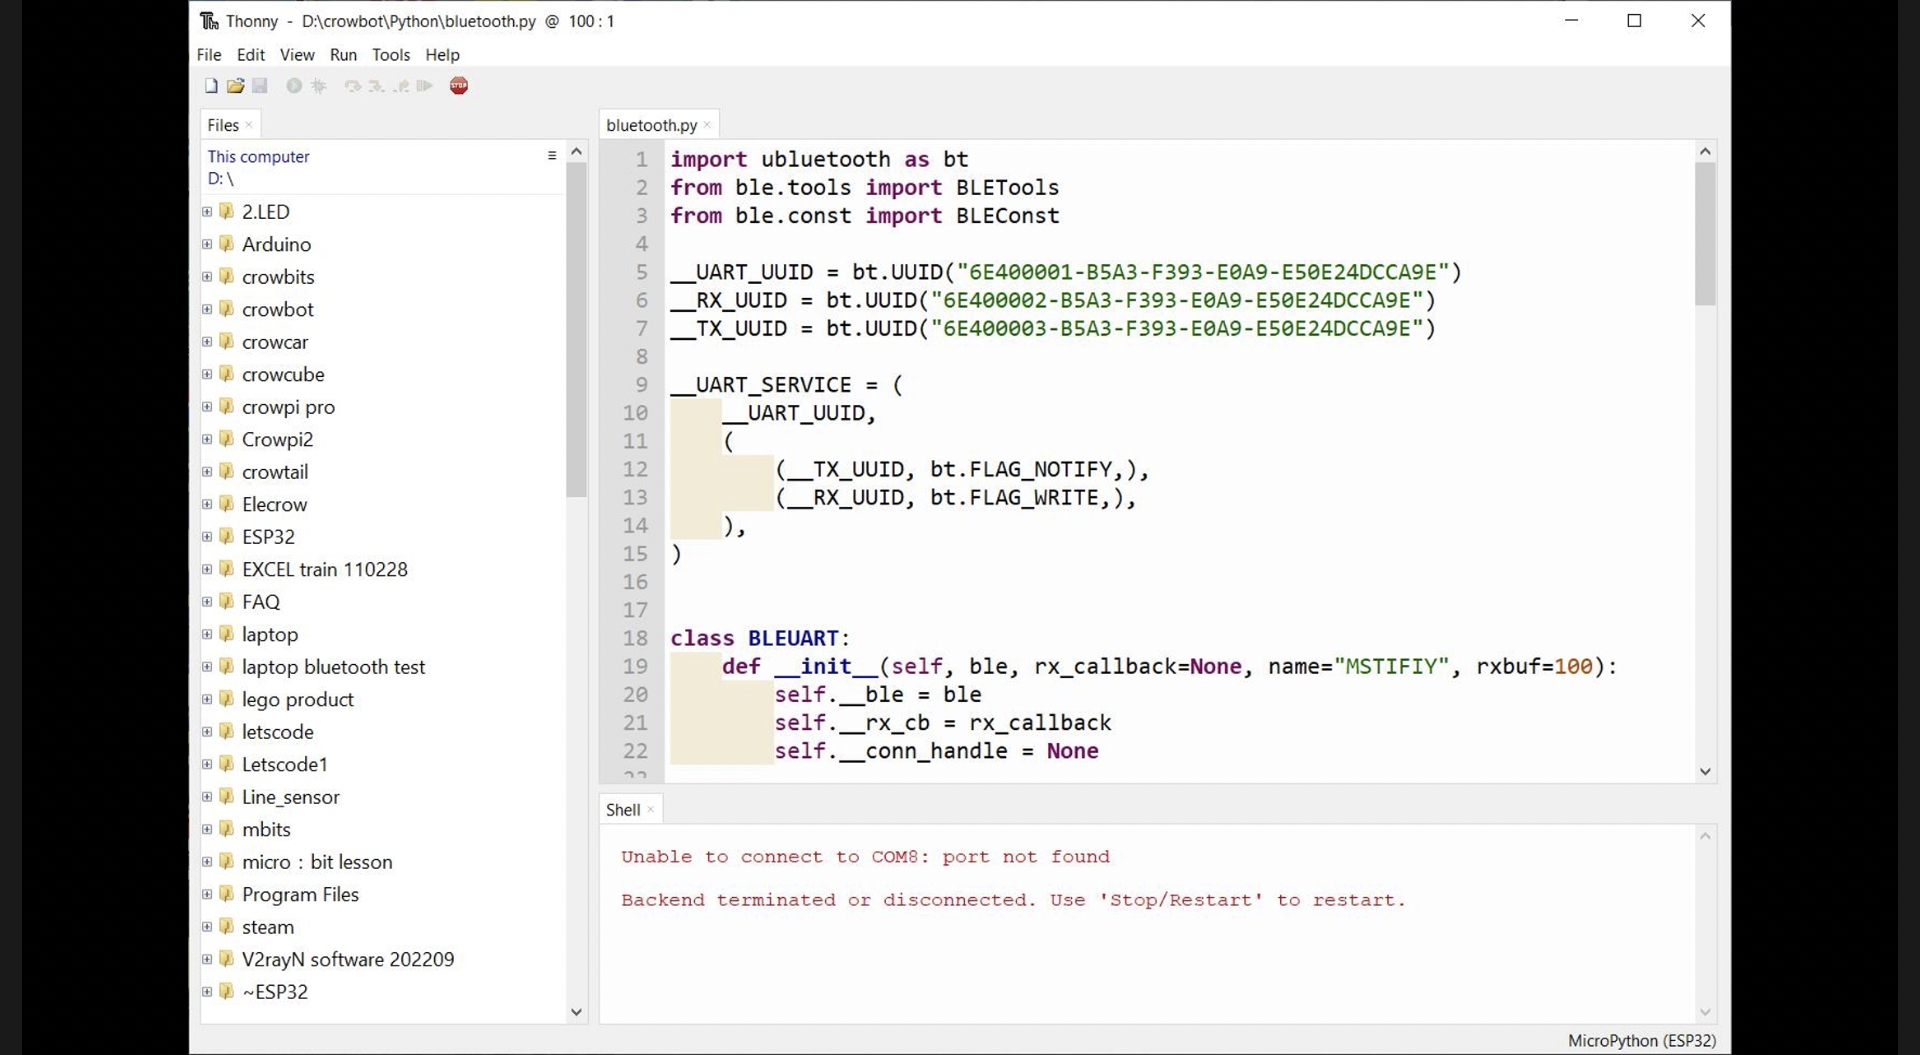Expand the crowbot folder

[207, 309]
